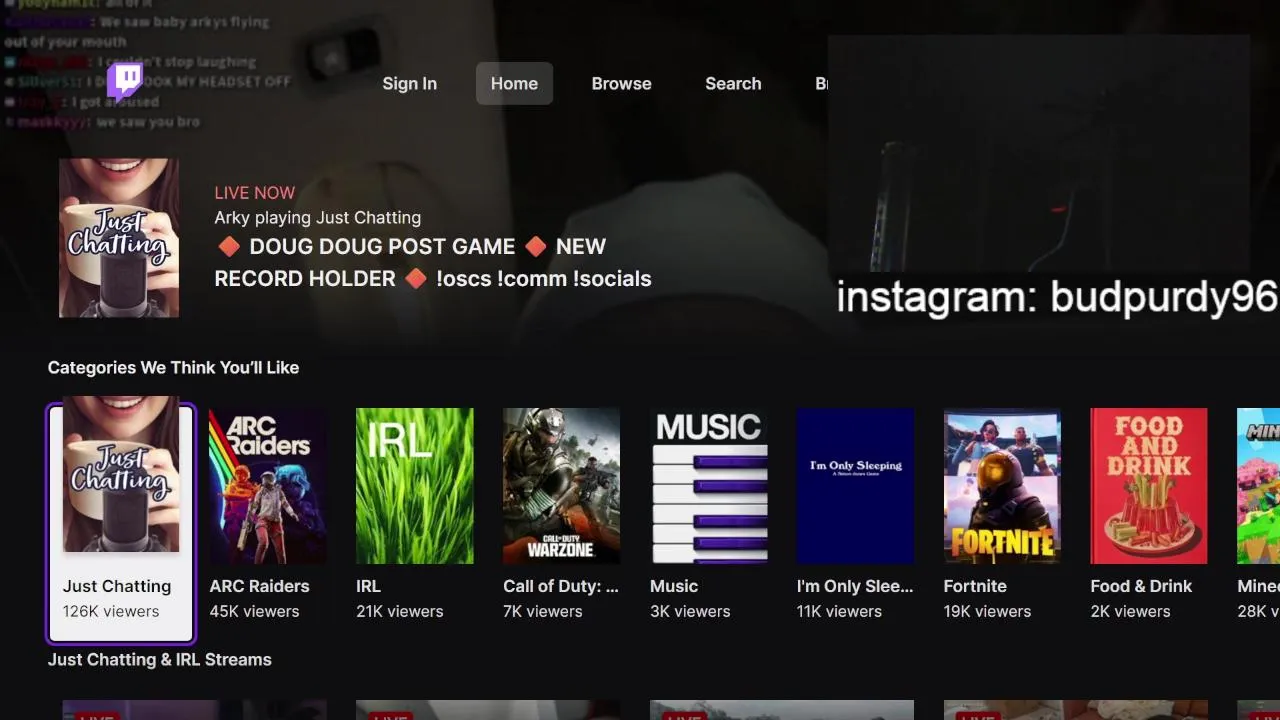
Task: Click the ARC Raiders title text
Action: pyautogui.click(x=259, y=586)
